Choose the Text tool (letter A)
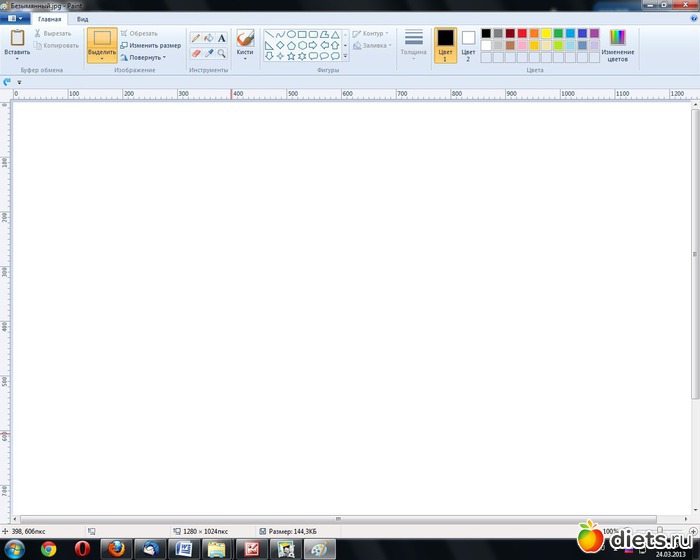The height and width of the screenshot is (560, 700). pos(222,37)
